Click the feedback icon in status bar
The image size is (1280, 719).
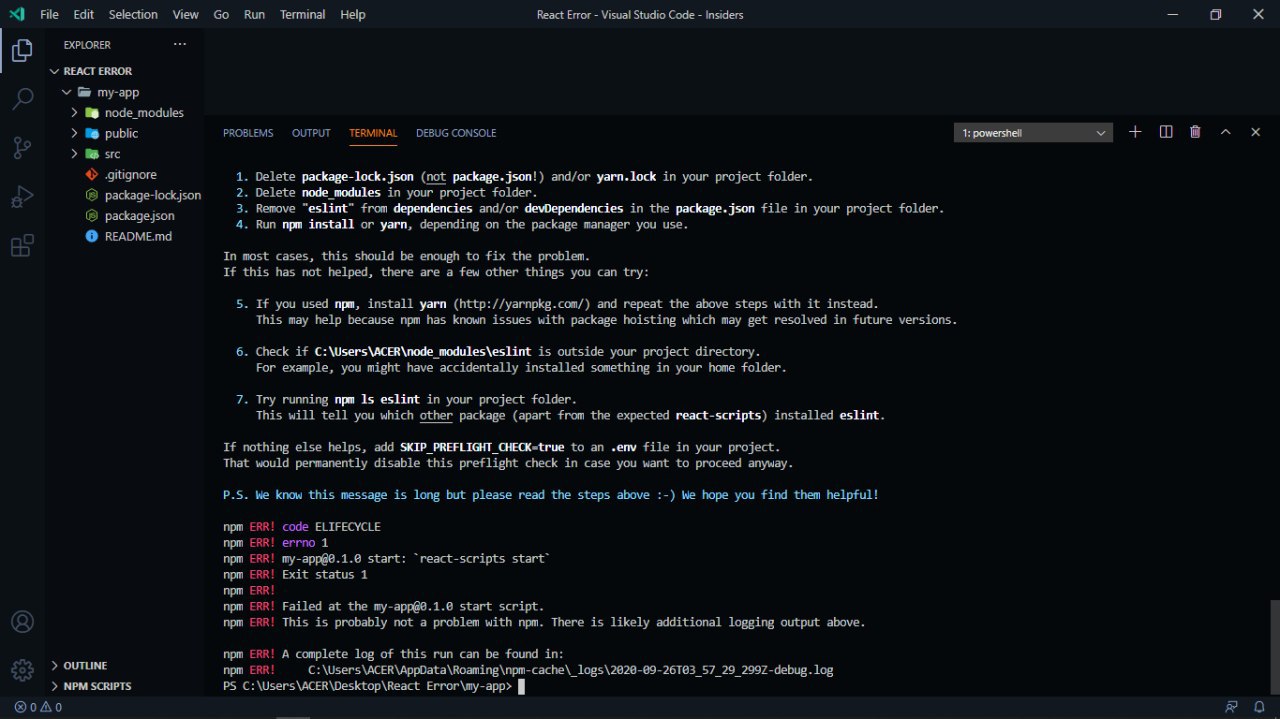click(x=1231, y=707)
